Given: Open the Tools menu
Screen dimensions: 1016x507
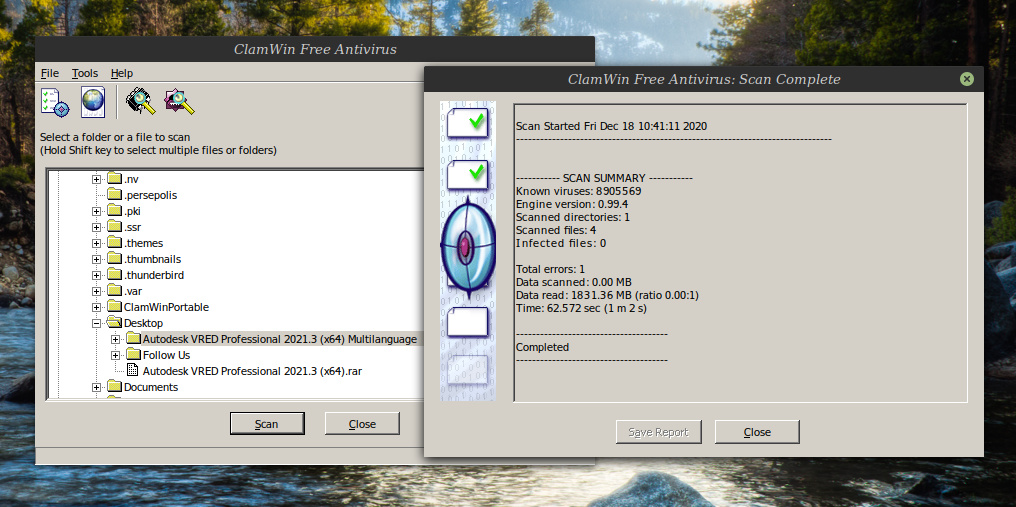Looking at the screenshot, I should pyautogui.click(x=85, y=73).
